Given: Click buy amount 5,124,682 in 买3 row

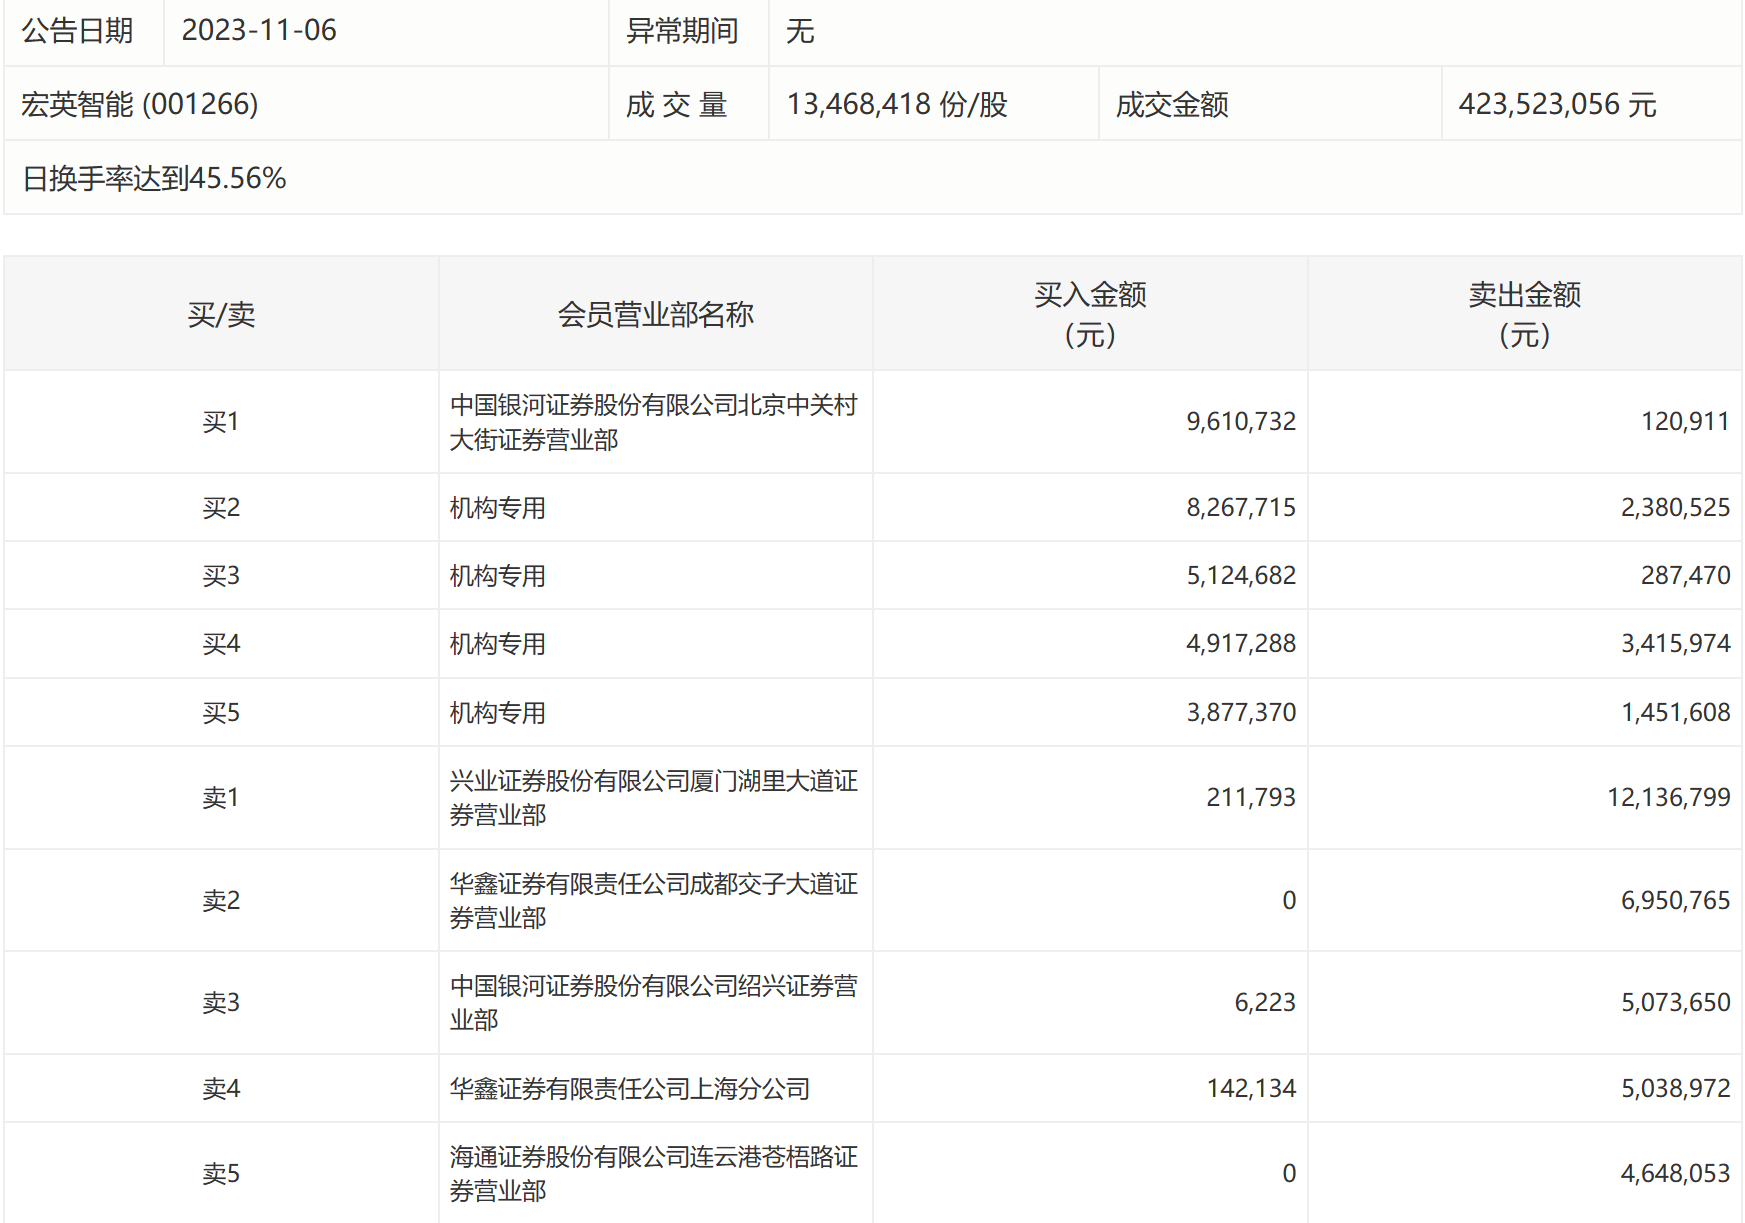Looking at the screenshot, I should click(x=1240, y=576).
